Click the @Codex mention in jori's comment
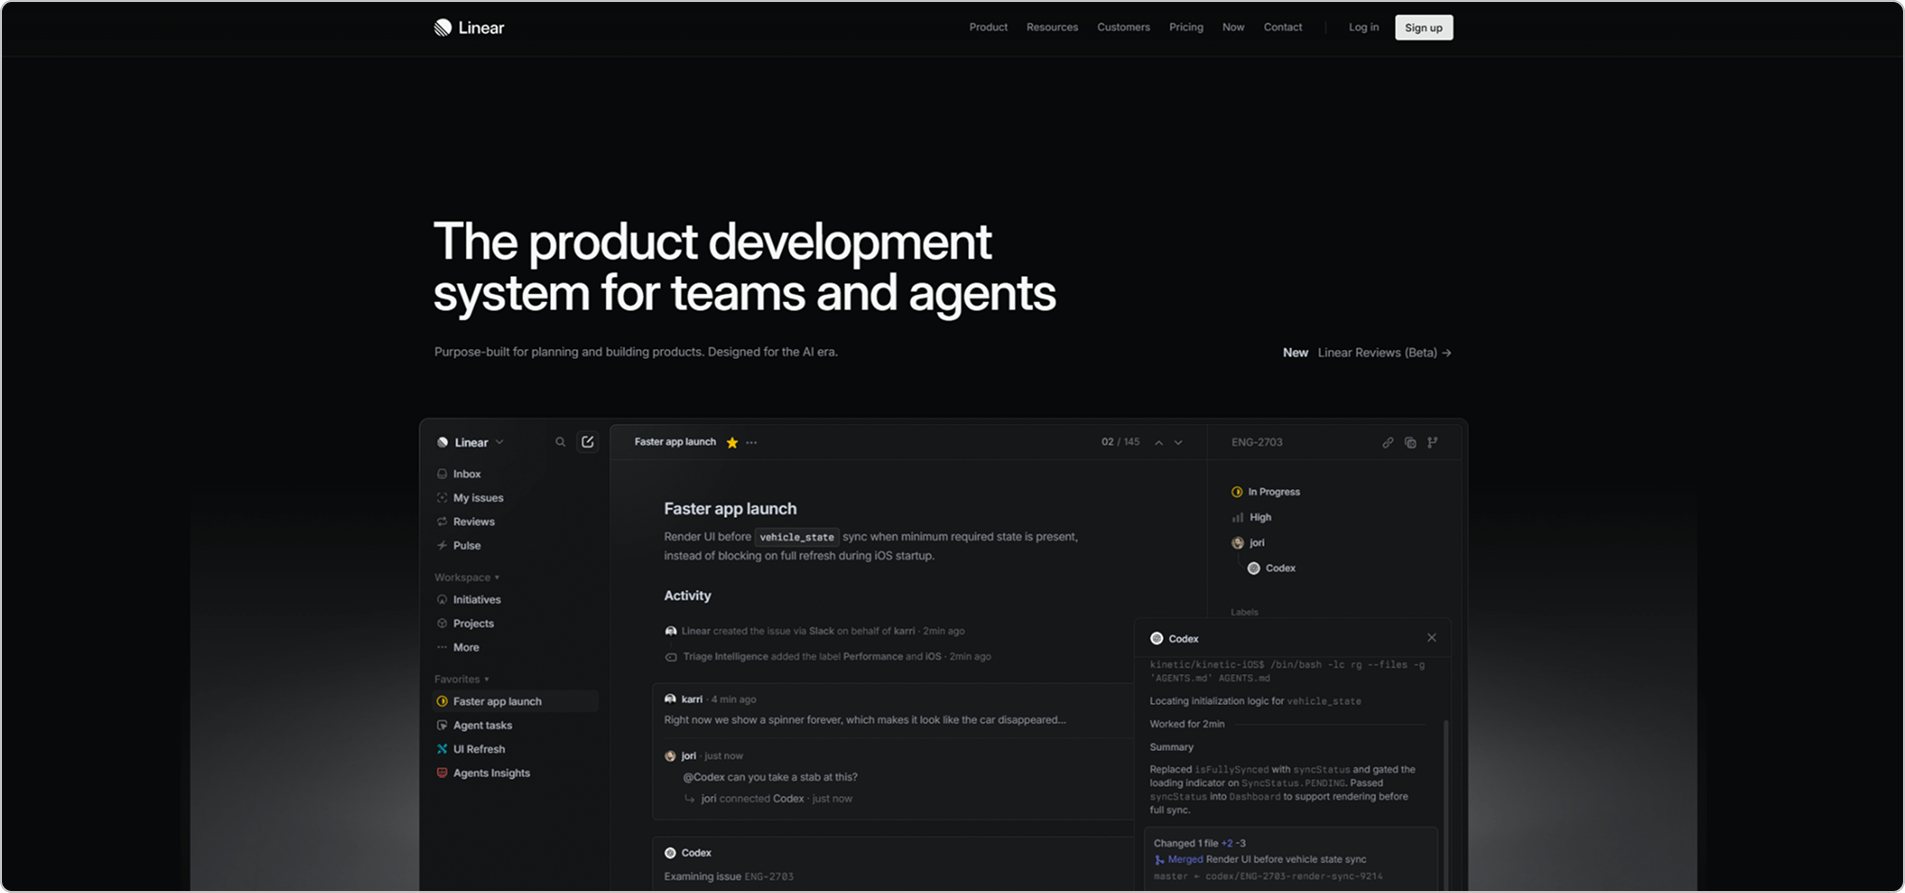 pyautogui.click(x=704, y=778)
